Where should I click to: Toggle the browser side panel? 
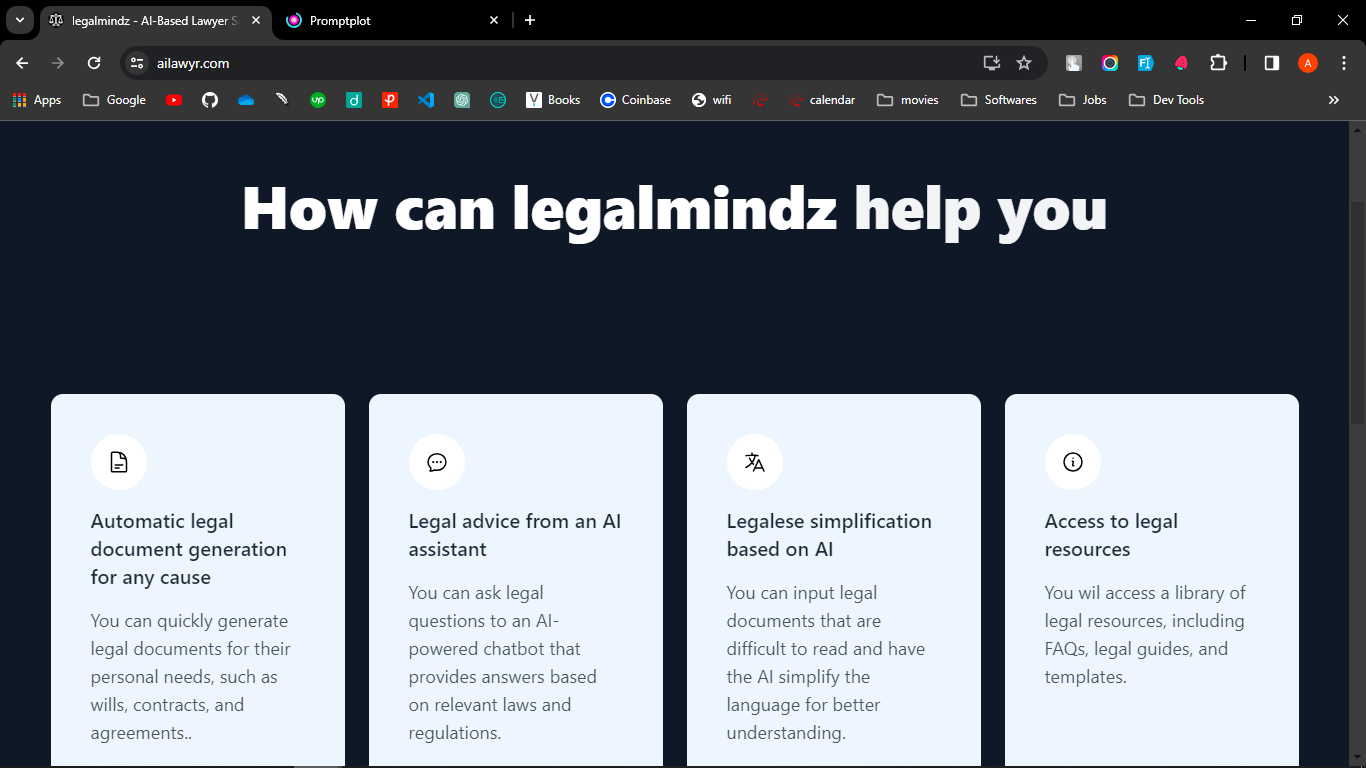(x=1272, y=63)
